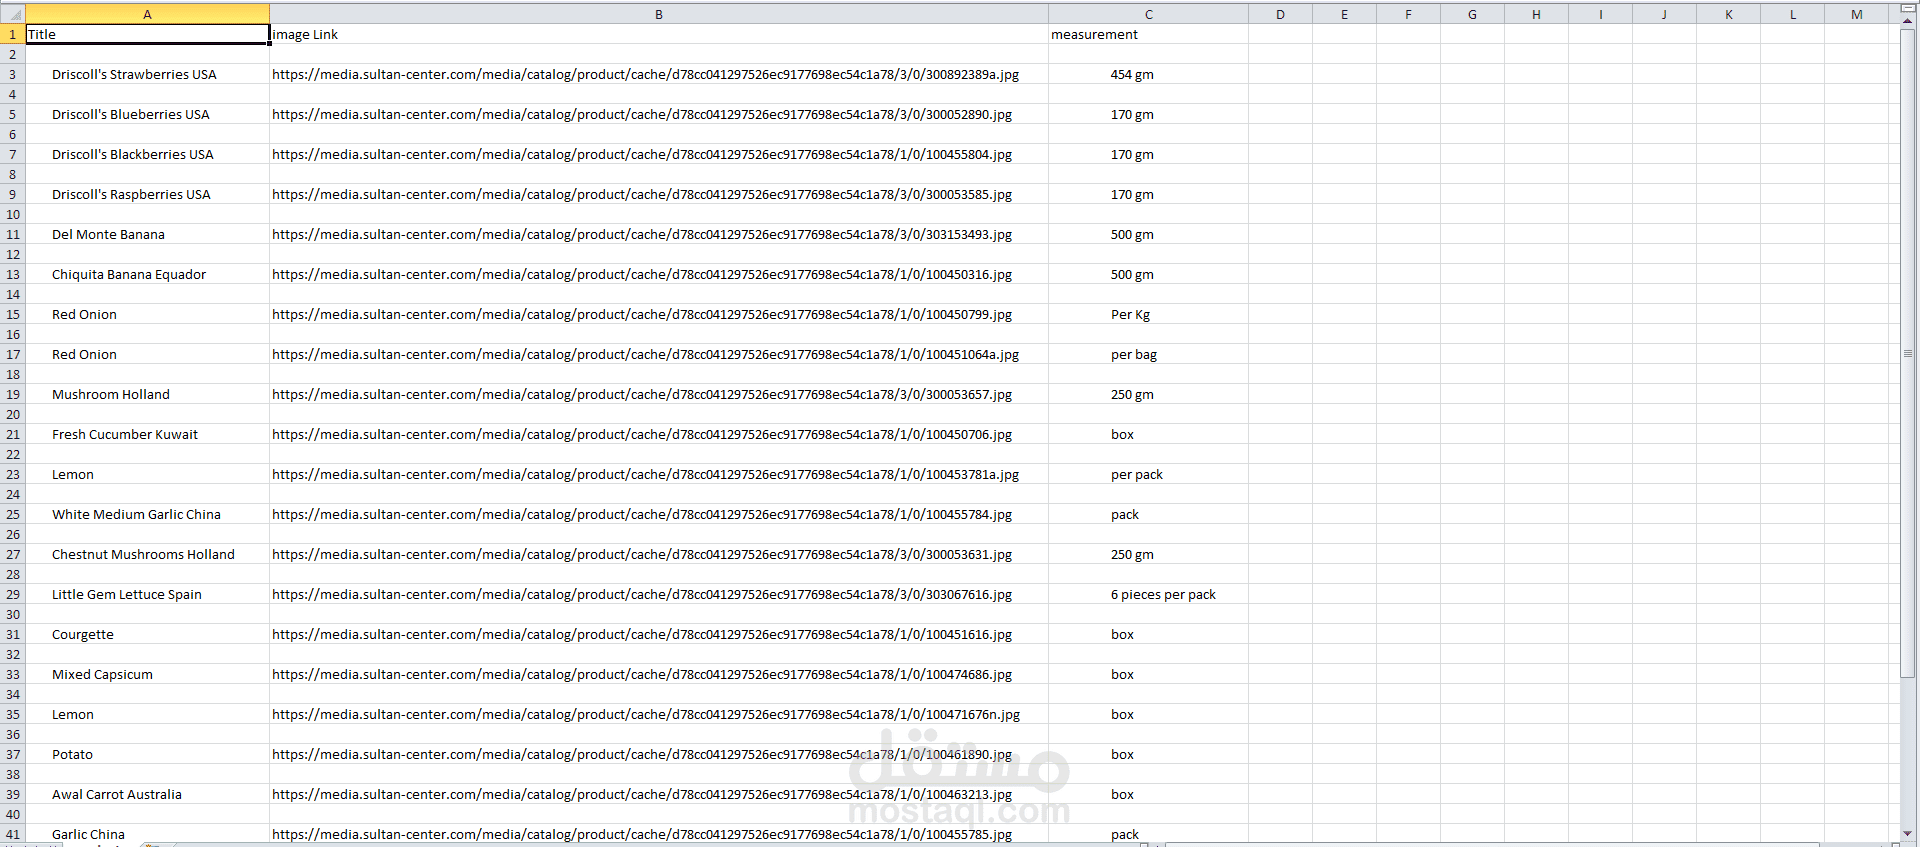Viewport: 1920px width, 847px height.
Task: Select column H header
Action: pos(1536,14)
